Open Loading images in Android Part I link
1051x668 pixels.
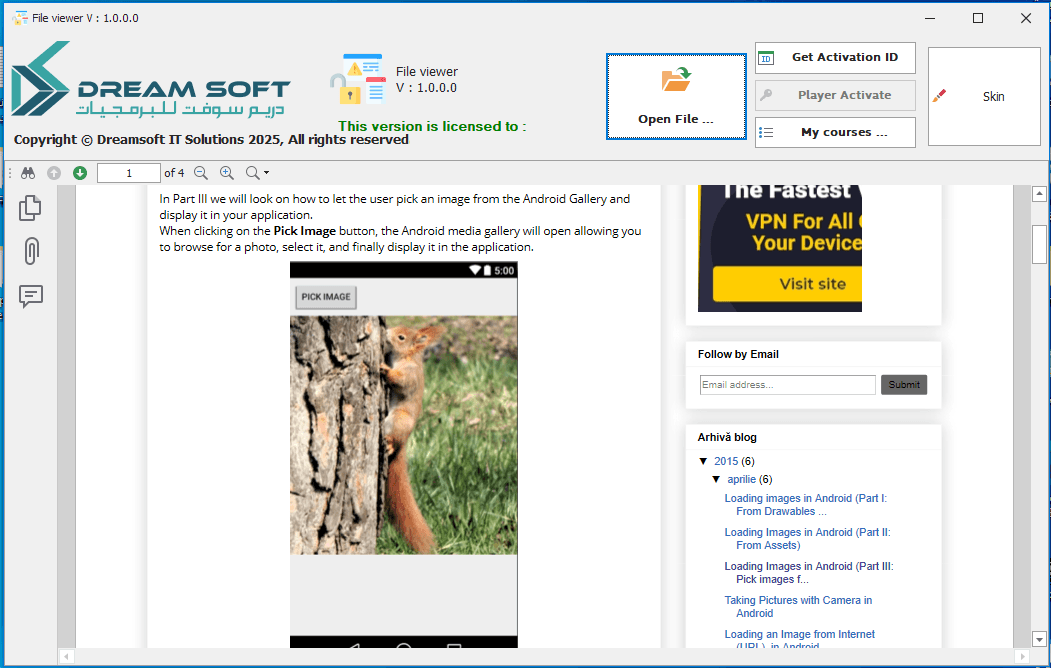[x=805, y=505]
